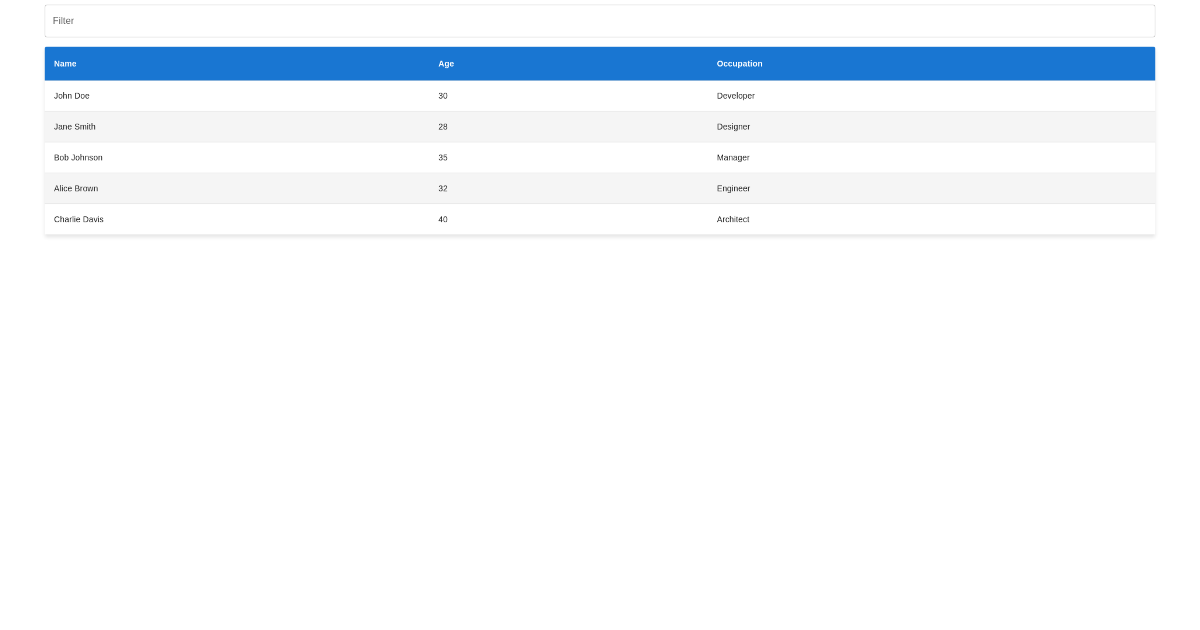Click the Name column header label
This screenshot has width=1200, height=630.
64,63
